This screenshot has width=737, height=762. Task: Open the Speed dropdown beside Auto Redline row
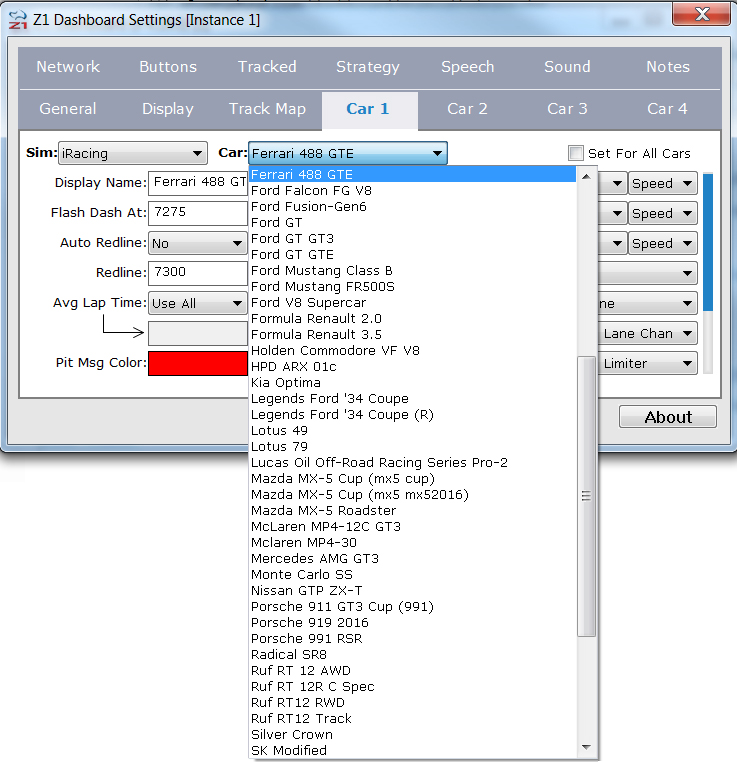(x=663, y=243)
